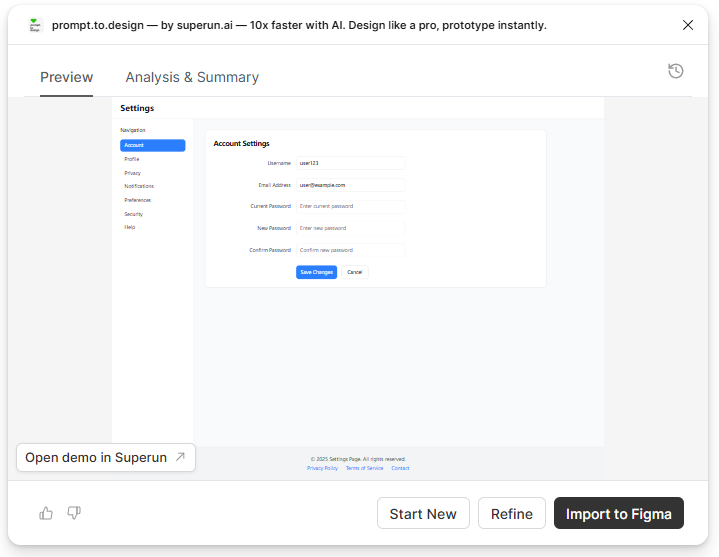Select Privacy in preview navigation
719x557 pixels.
(x=133, y=173)
